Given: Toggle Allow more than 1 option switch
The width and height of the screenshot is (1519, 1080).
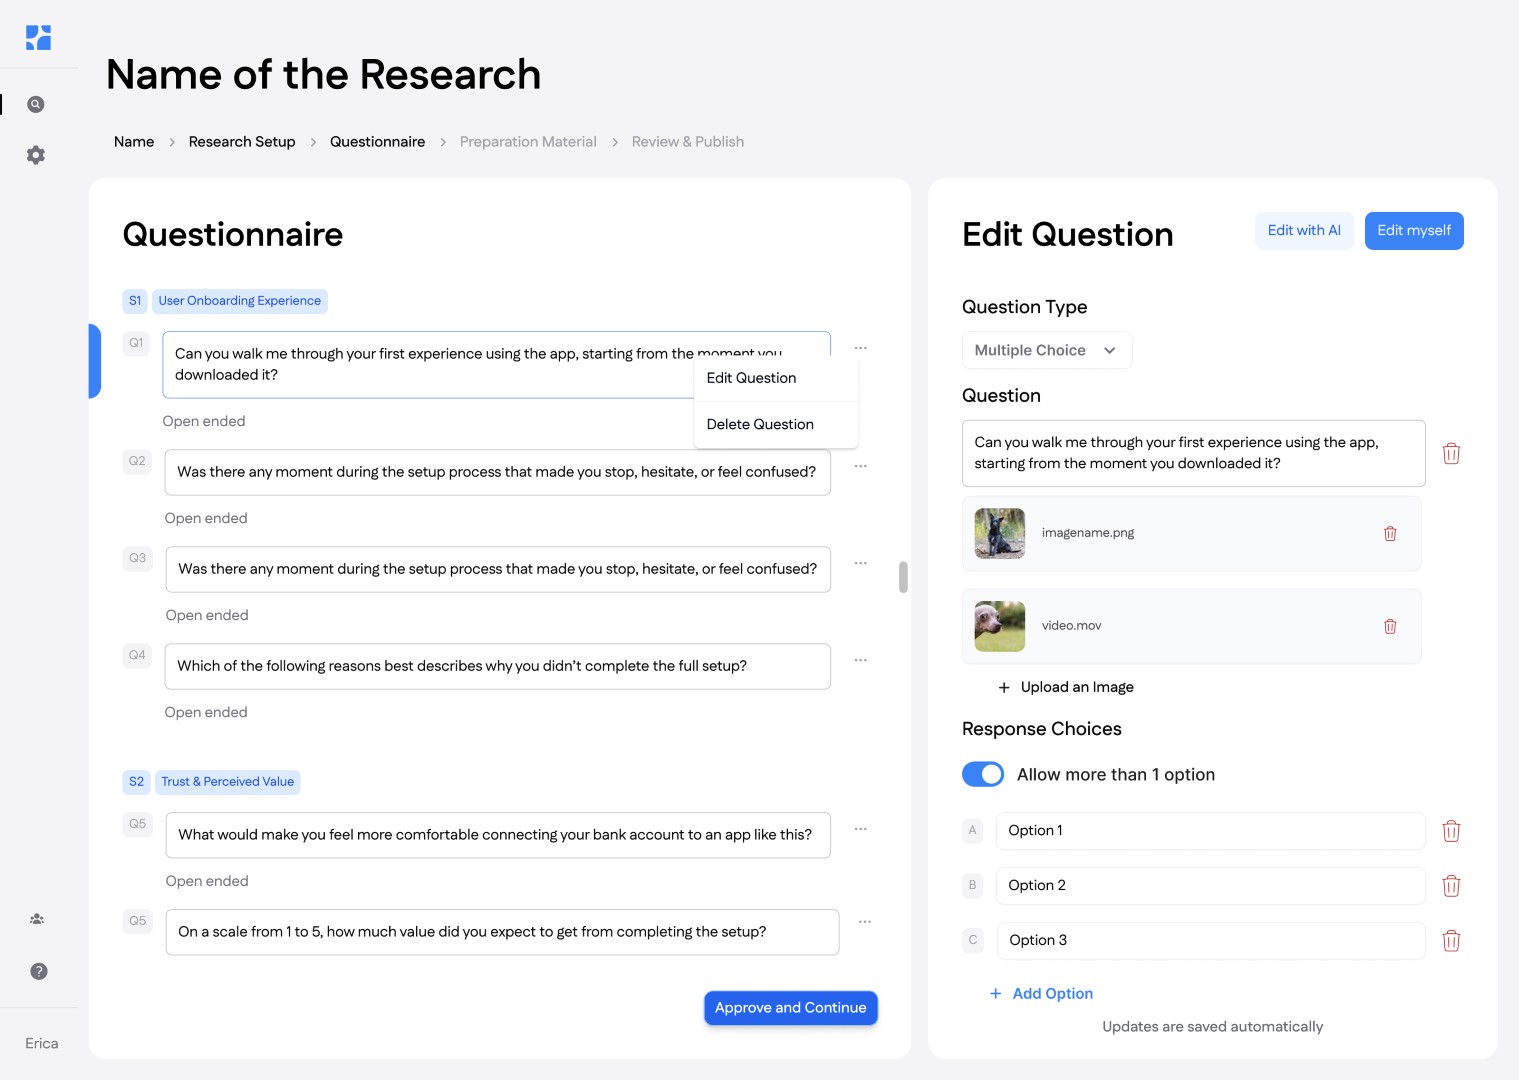Looking at the screenshot, I should pyautogui.click(x=983, y=775).
